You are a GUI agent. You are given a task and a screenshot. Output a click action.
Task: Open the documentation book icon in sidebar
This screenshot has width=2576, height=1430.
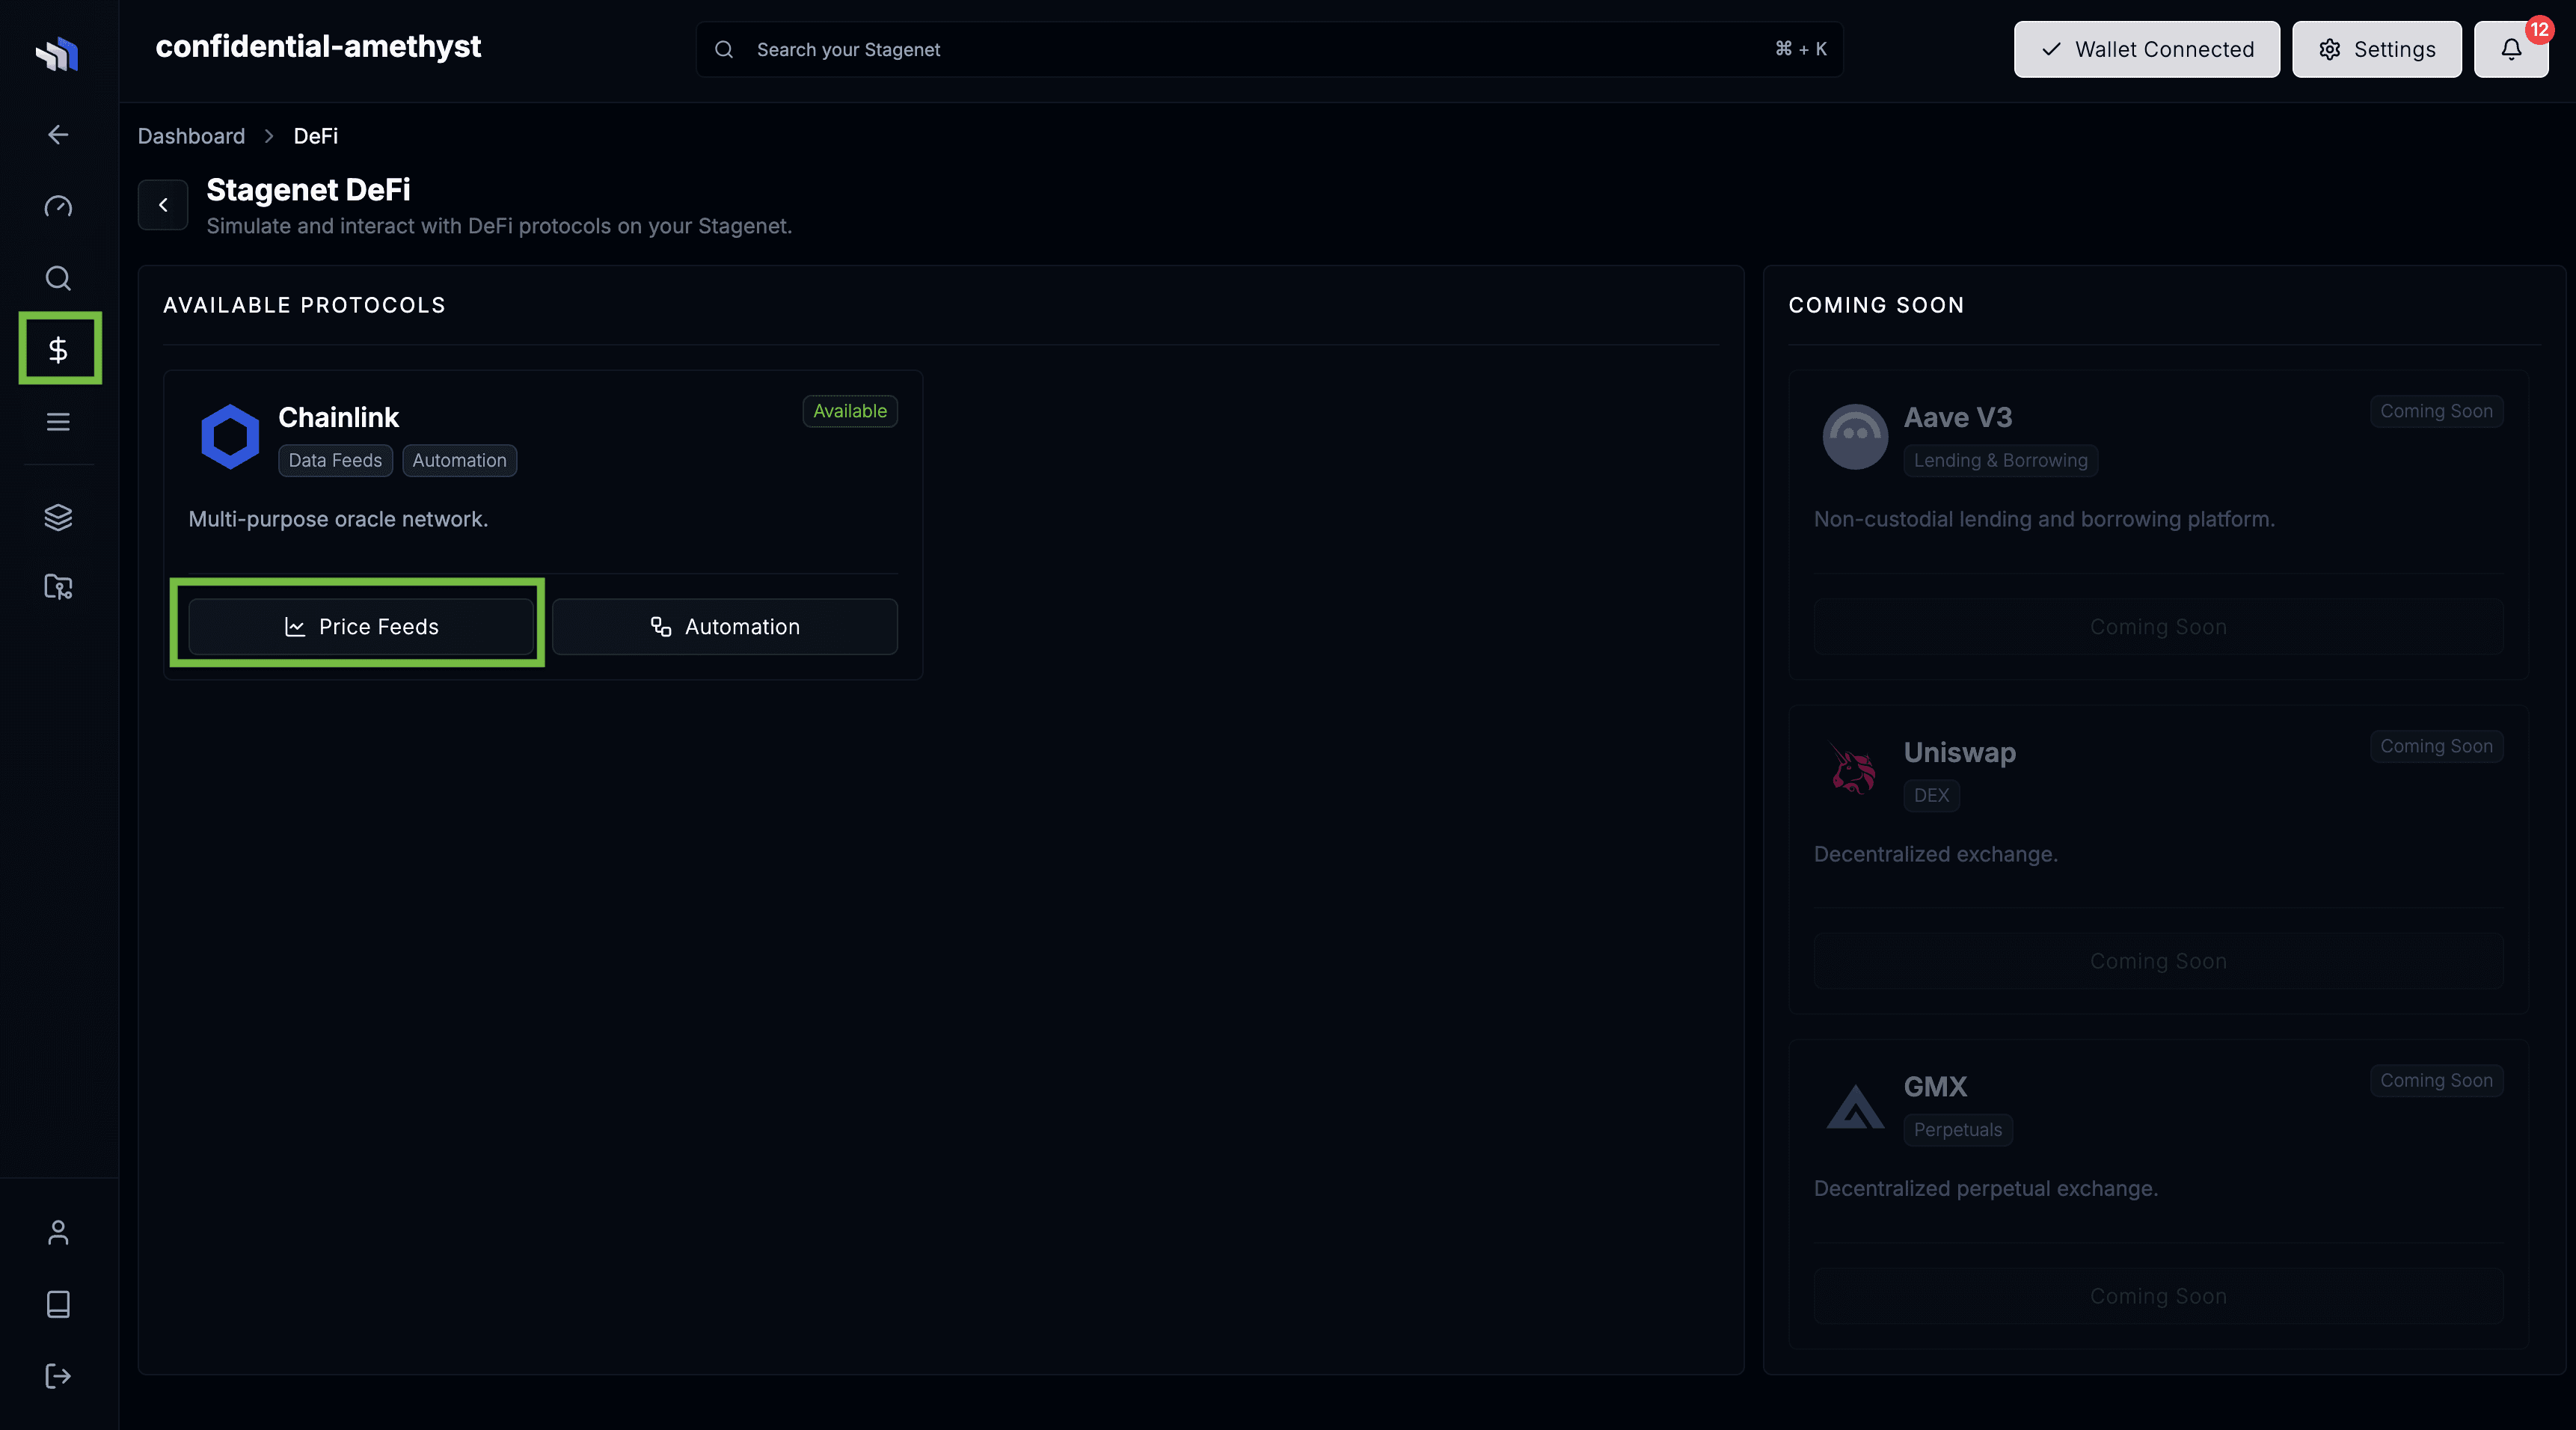tap(57, 1304)
